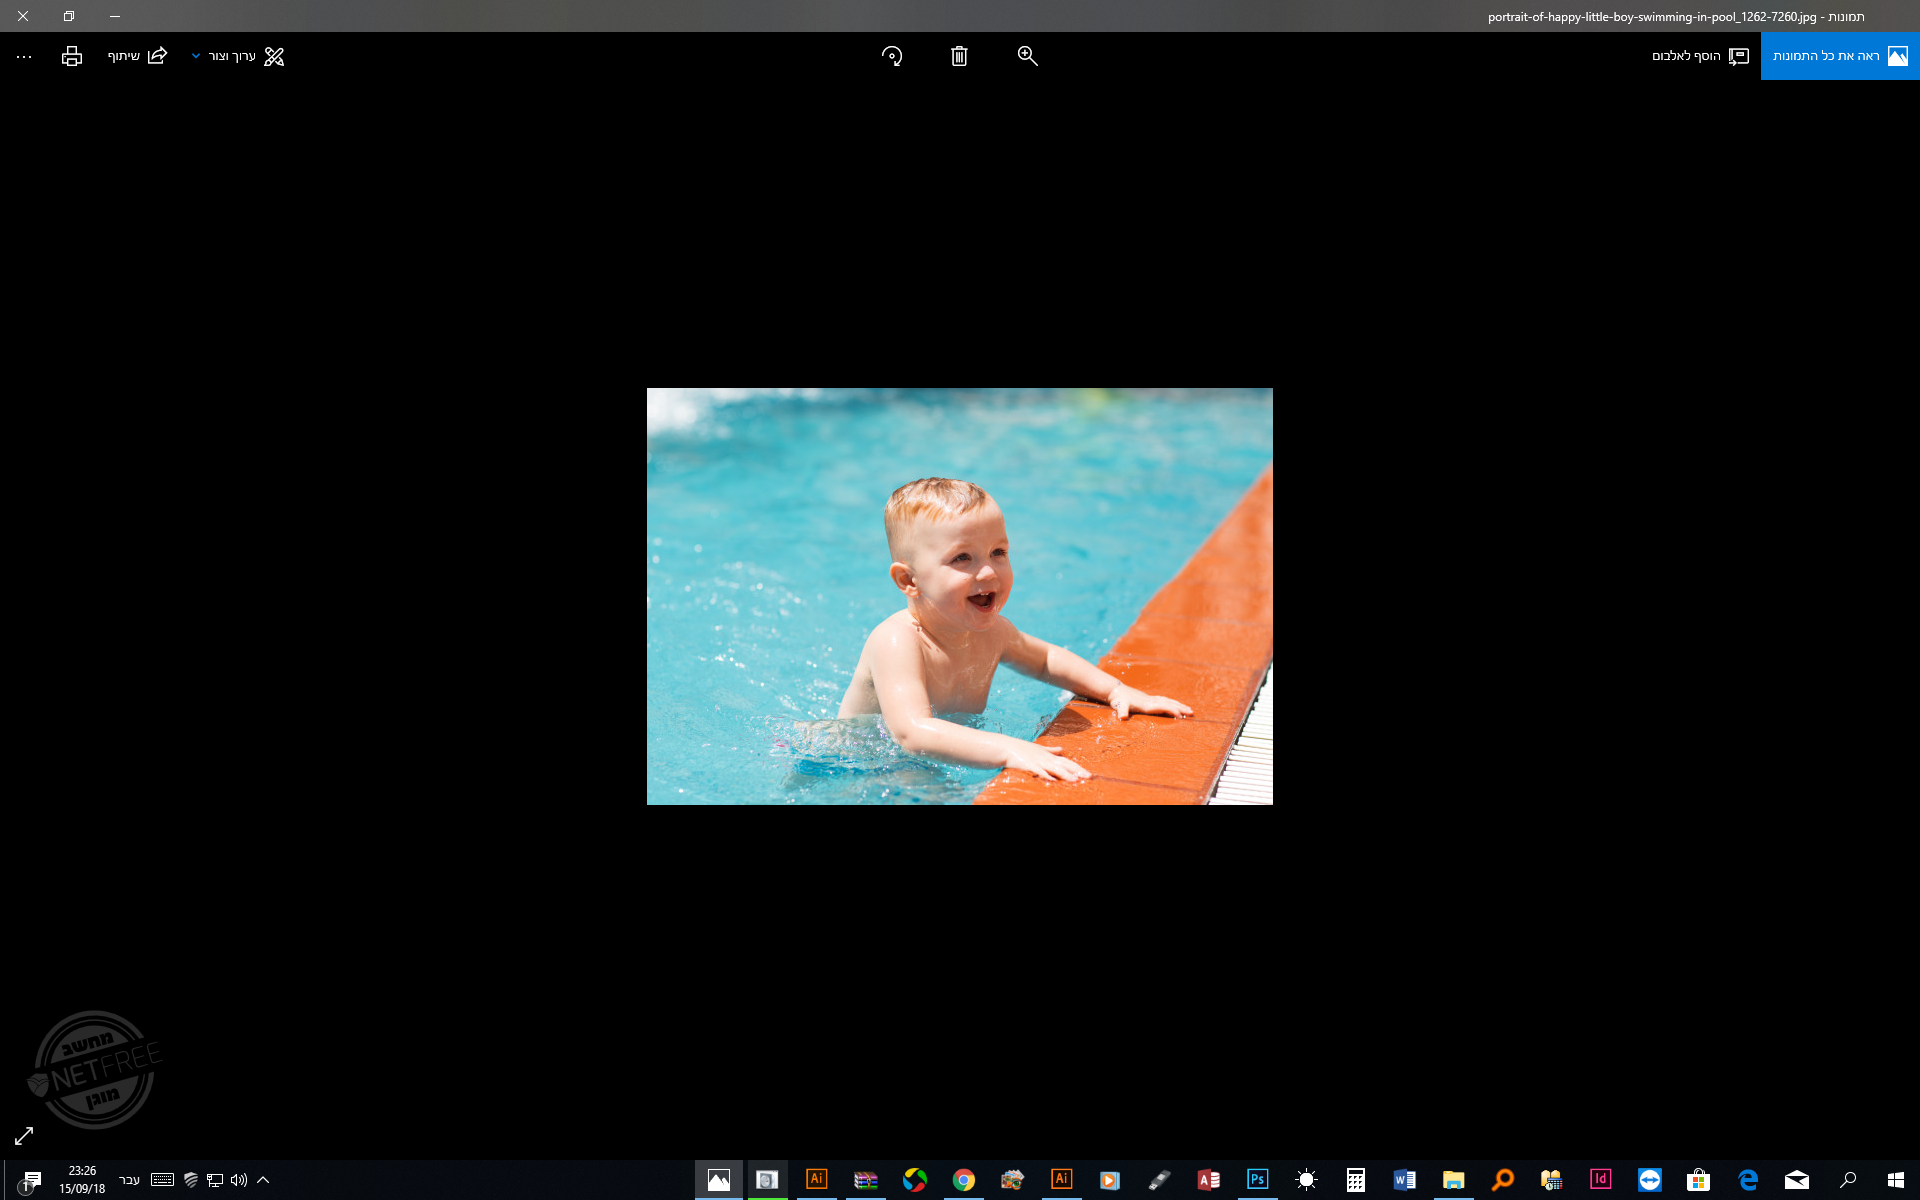Rotate the photo with rotate icon
Viewport: 1920px width, 1200px height.
(892, 56)
